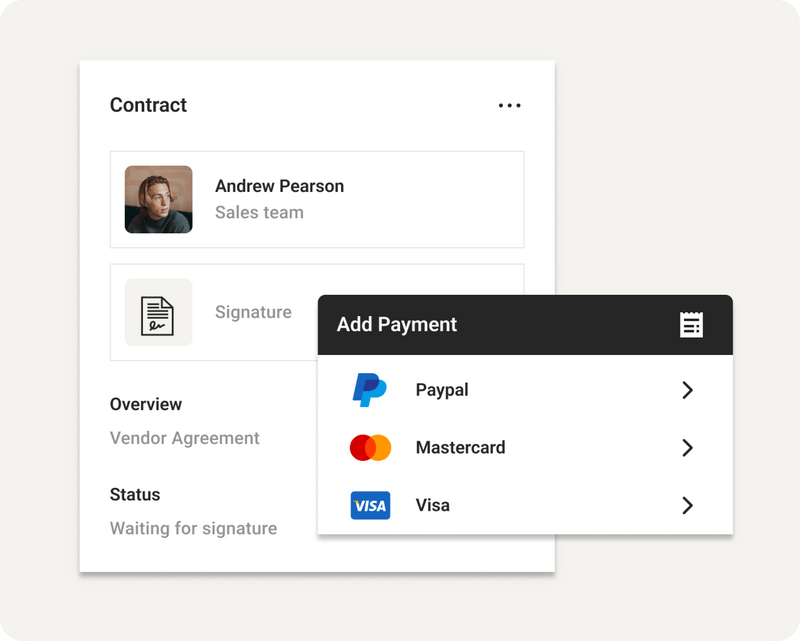Select Visa payment option
The height and width of the screenshot is (641, 800).
coord(525,505)
